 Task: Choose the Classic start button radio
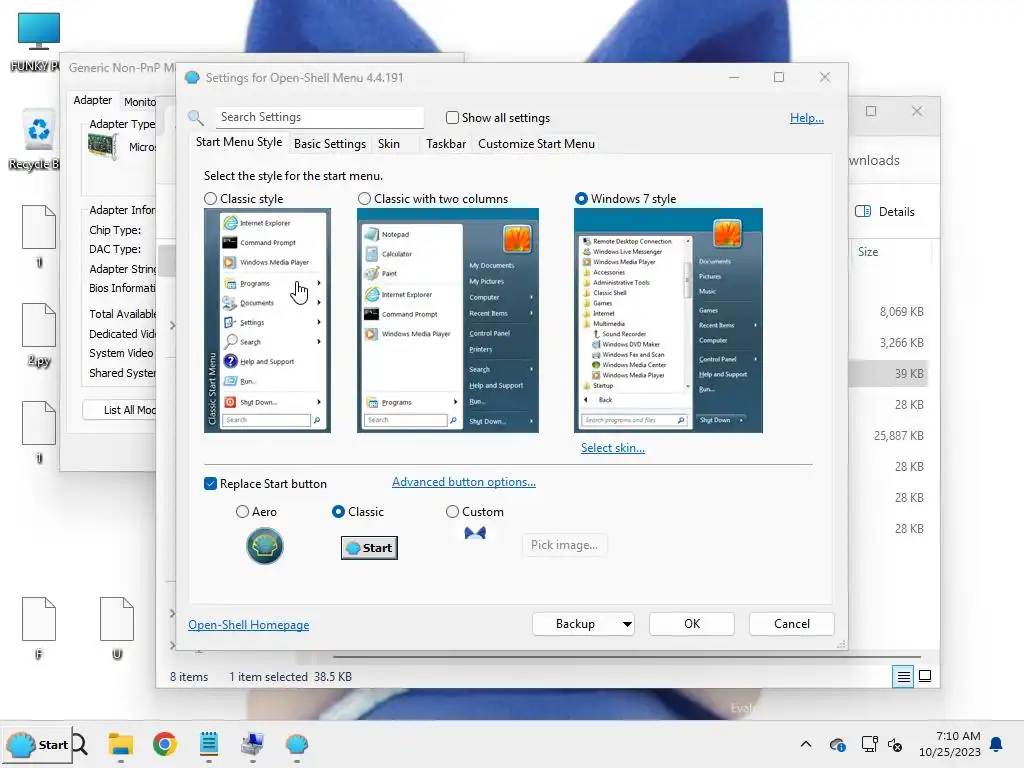(338, 511)
